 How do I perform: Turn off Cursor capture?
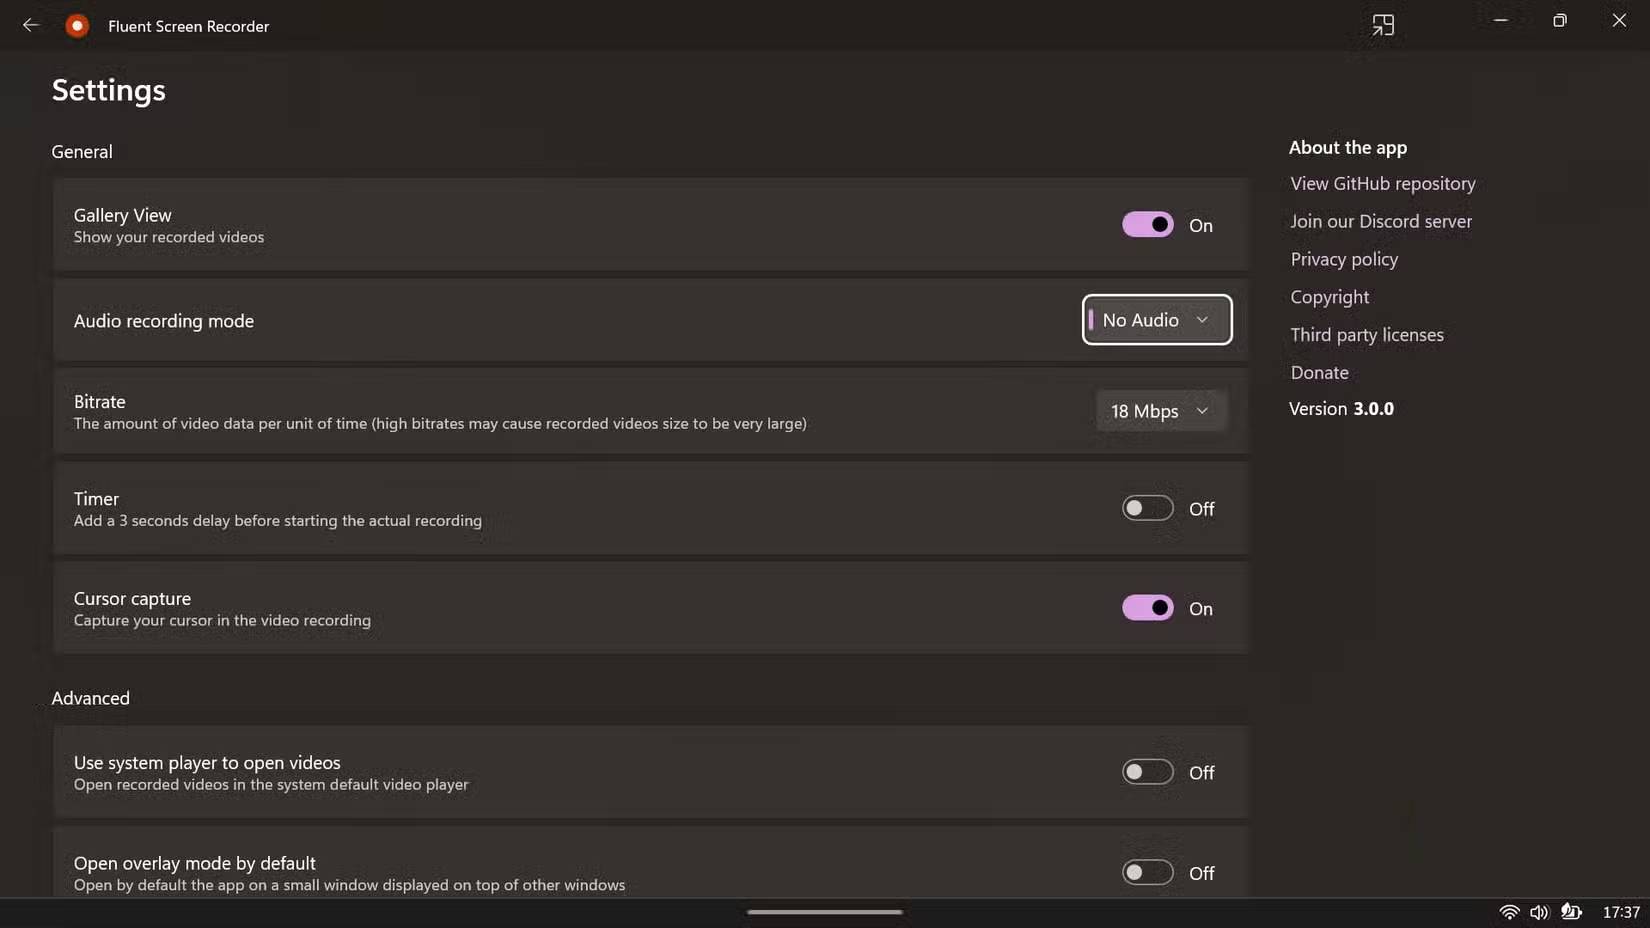pyautogui.click(x=1147, y=607)
